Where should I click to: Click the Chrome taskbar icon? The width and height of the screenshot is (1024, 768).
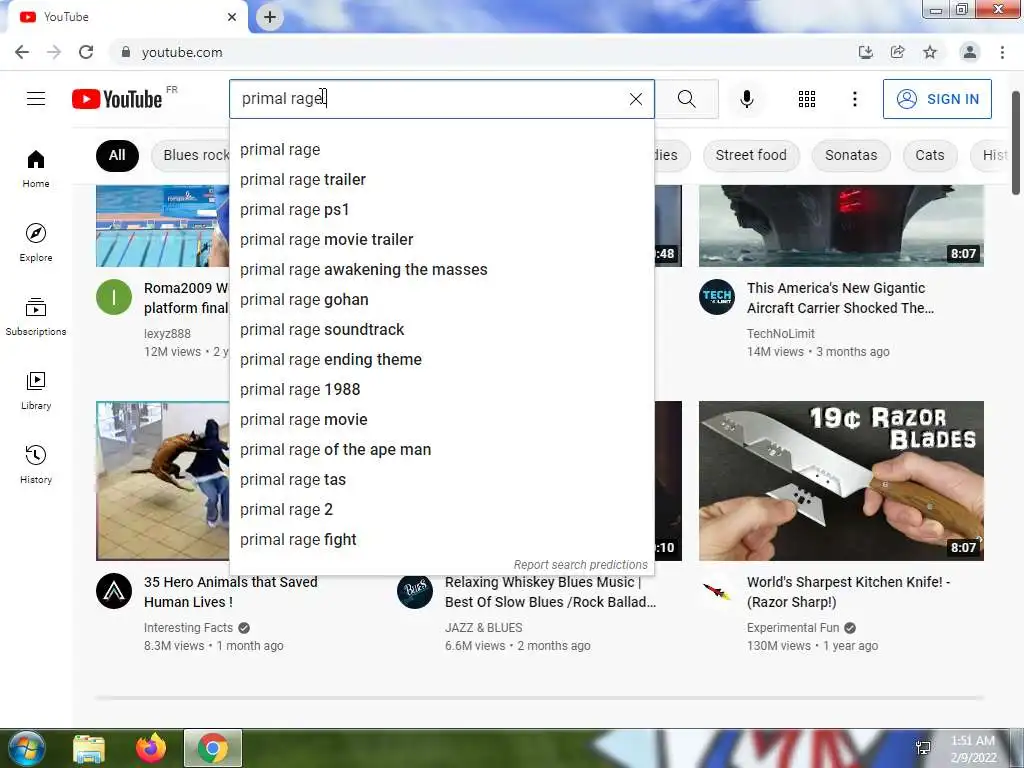(212, 748)
